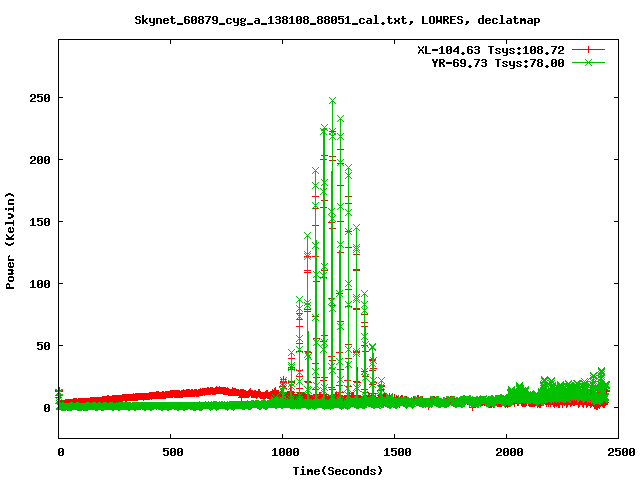Click x-axis tick label '500'
The width and height of the screenshot is (640, 480).
(x=173, y=452)
